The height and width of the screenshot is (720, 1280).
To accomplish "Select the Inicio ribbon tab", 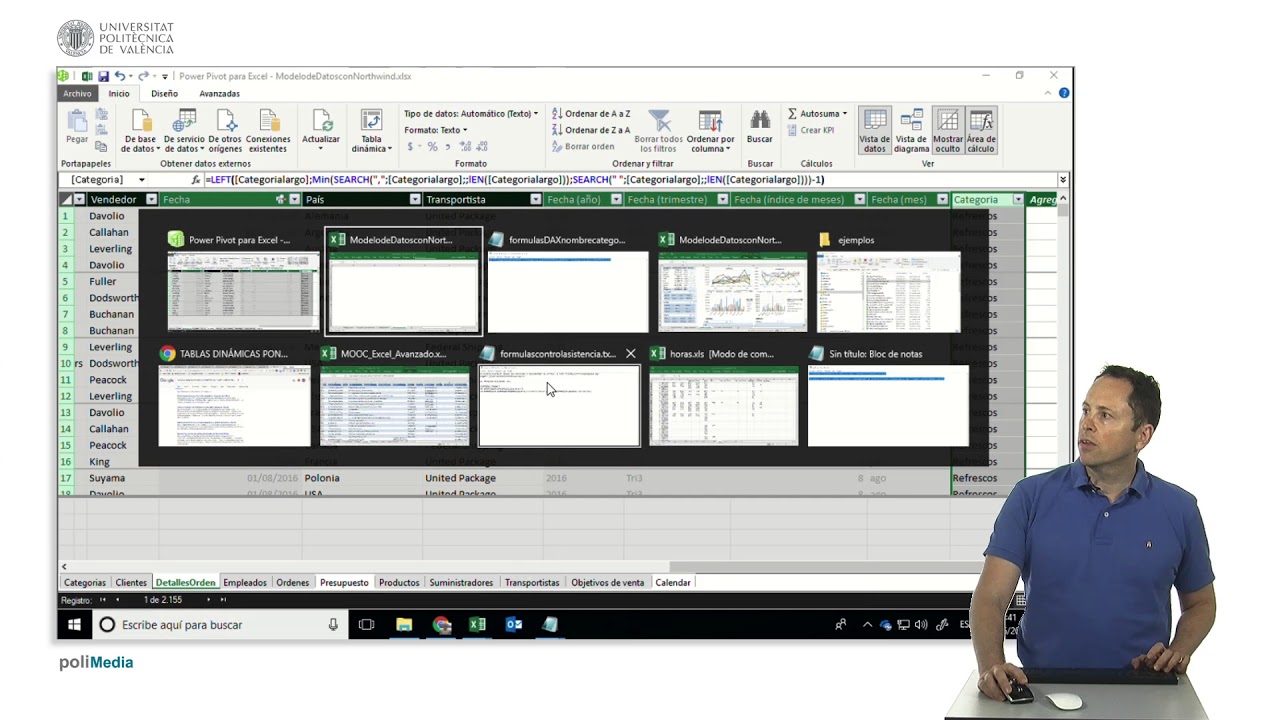I will (x=119, y=94).
